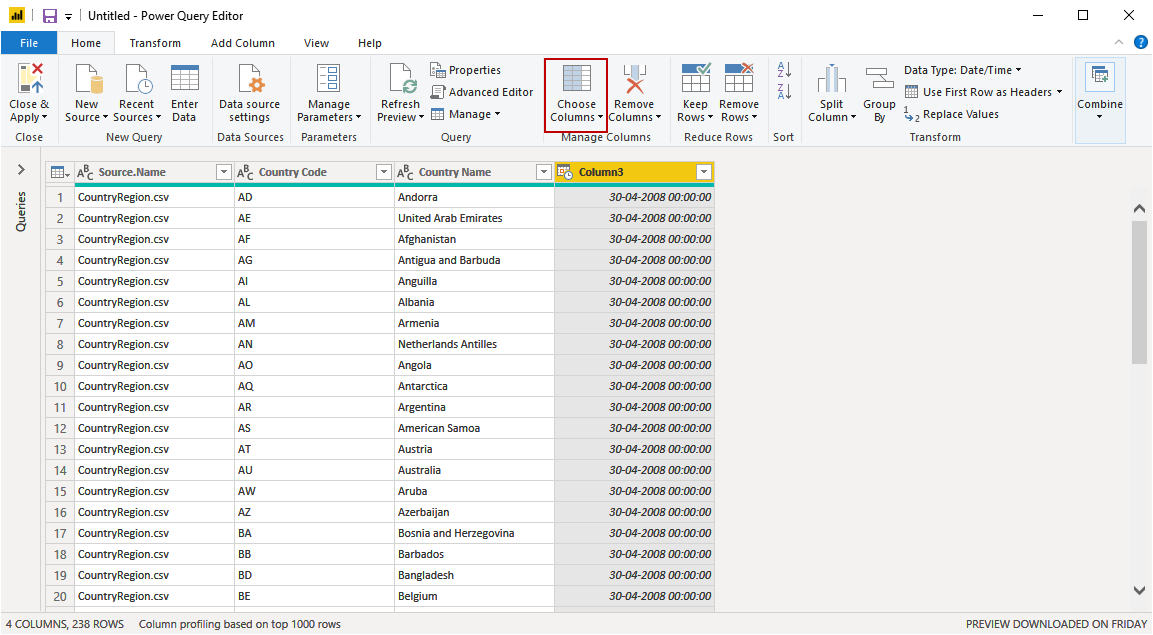Click the Split Column icon
1153x635 pixels.
click(x=831, y=80)
